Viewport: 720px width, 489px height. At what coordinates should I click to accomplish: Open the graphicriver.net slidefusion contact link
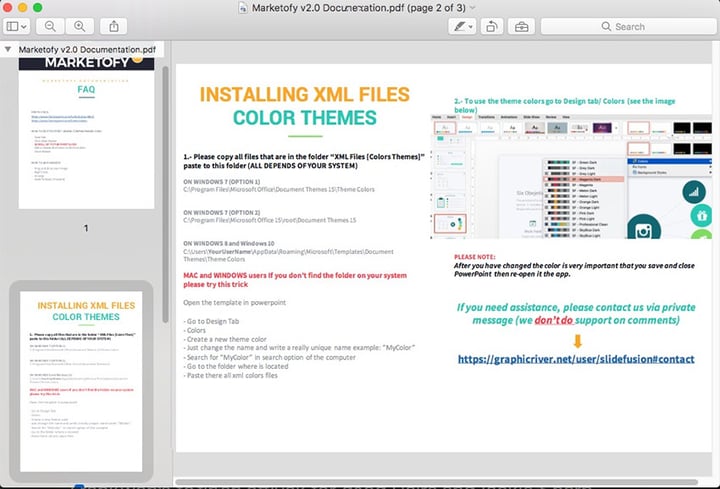(576, 359)
